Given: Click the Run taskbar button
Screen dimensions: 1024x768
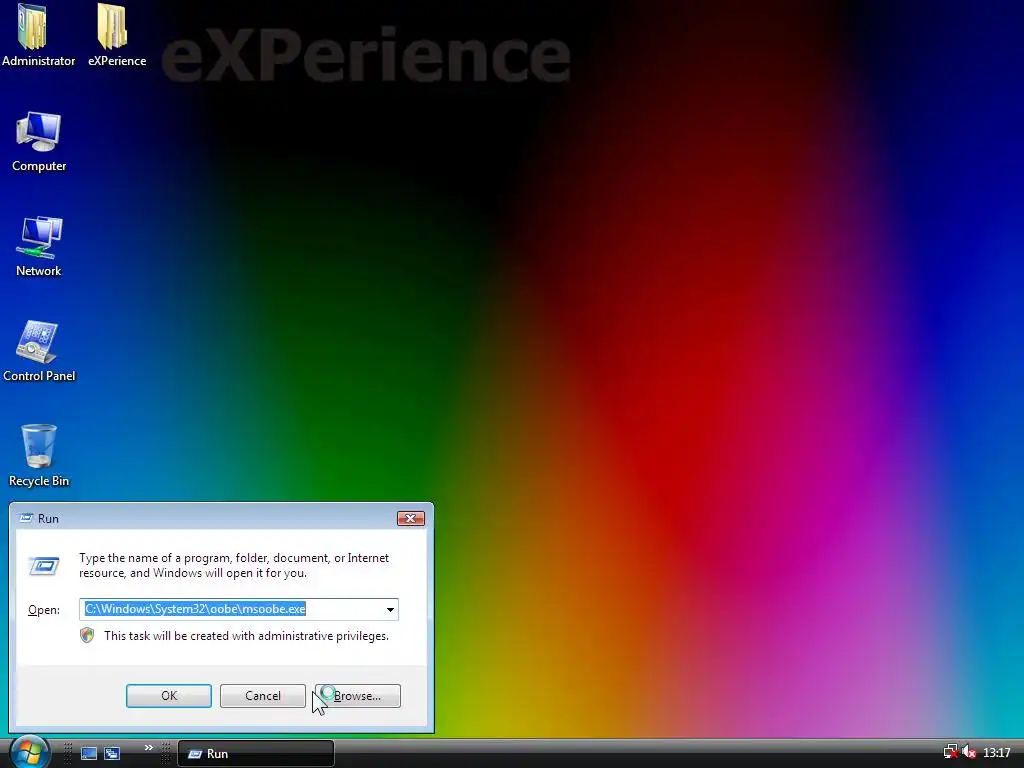Looking at the screenshot, I should click(256, 754).
